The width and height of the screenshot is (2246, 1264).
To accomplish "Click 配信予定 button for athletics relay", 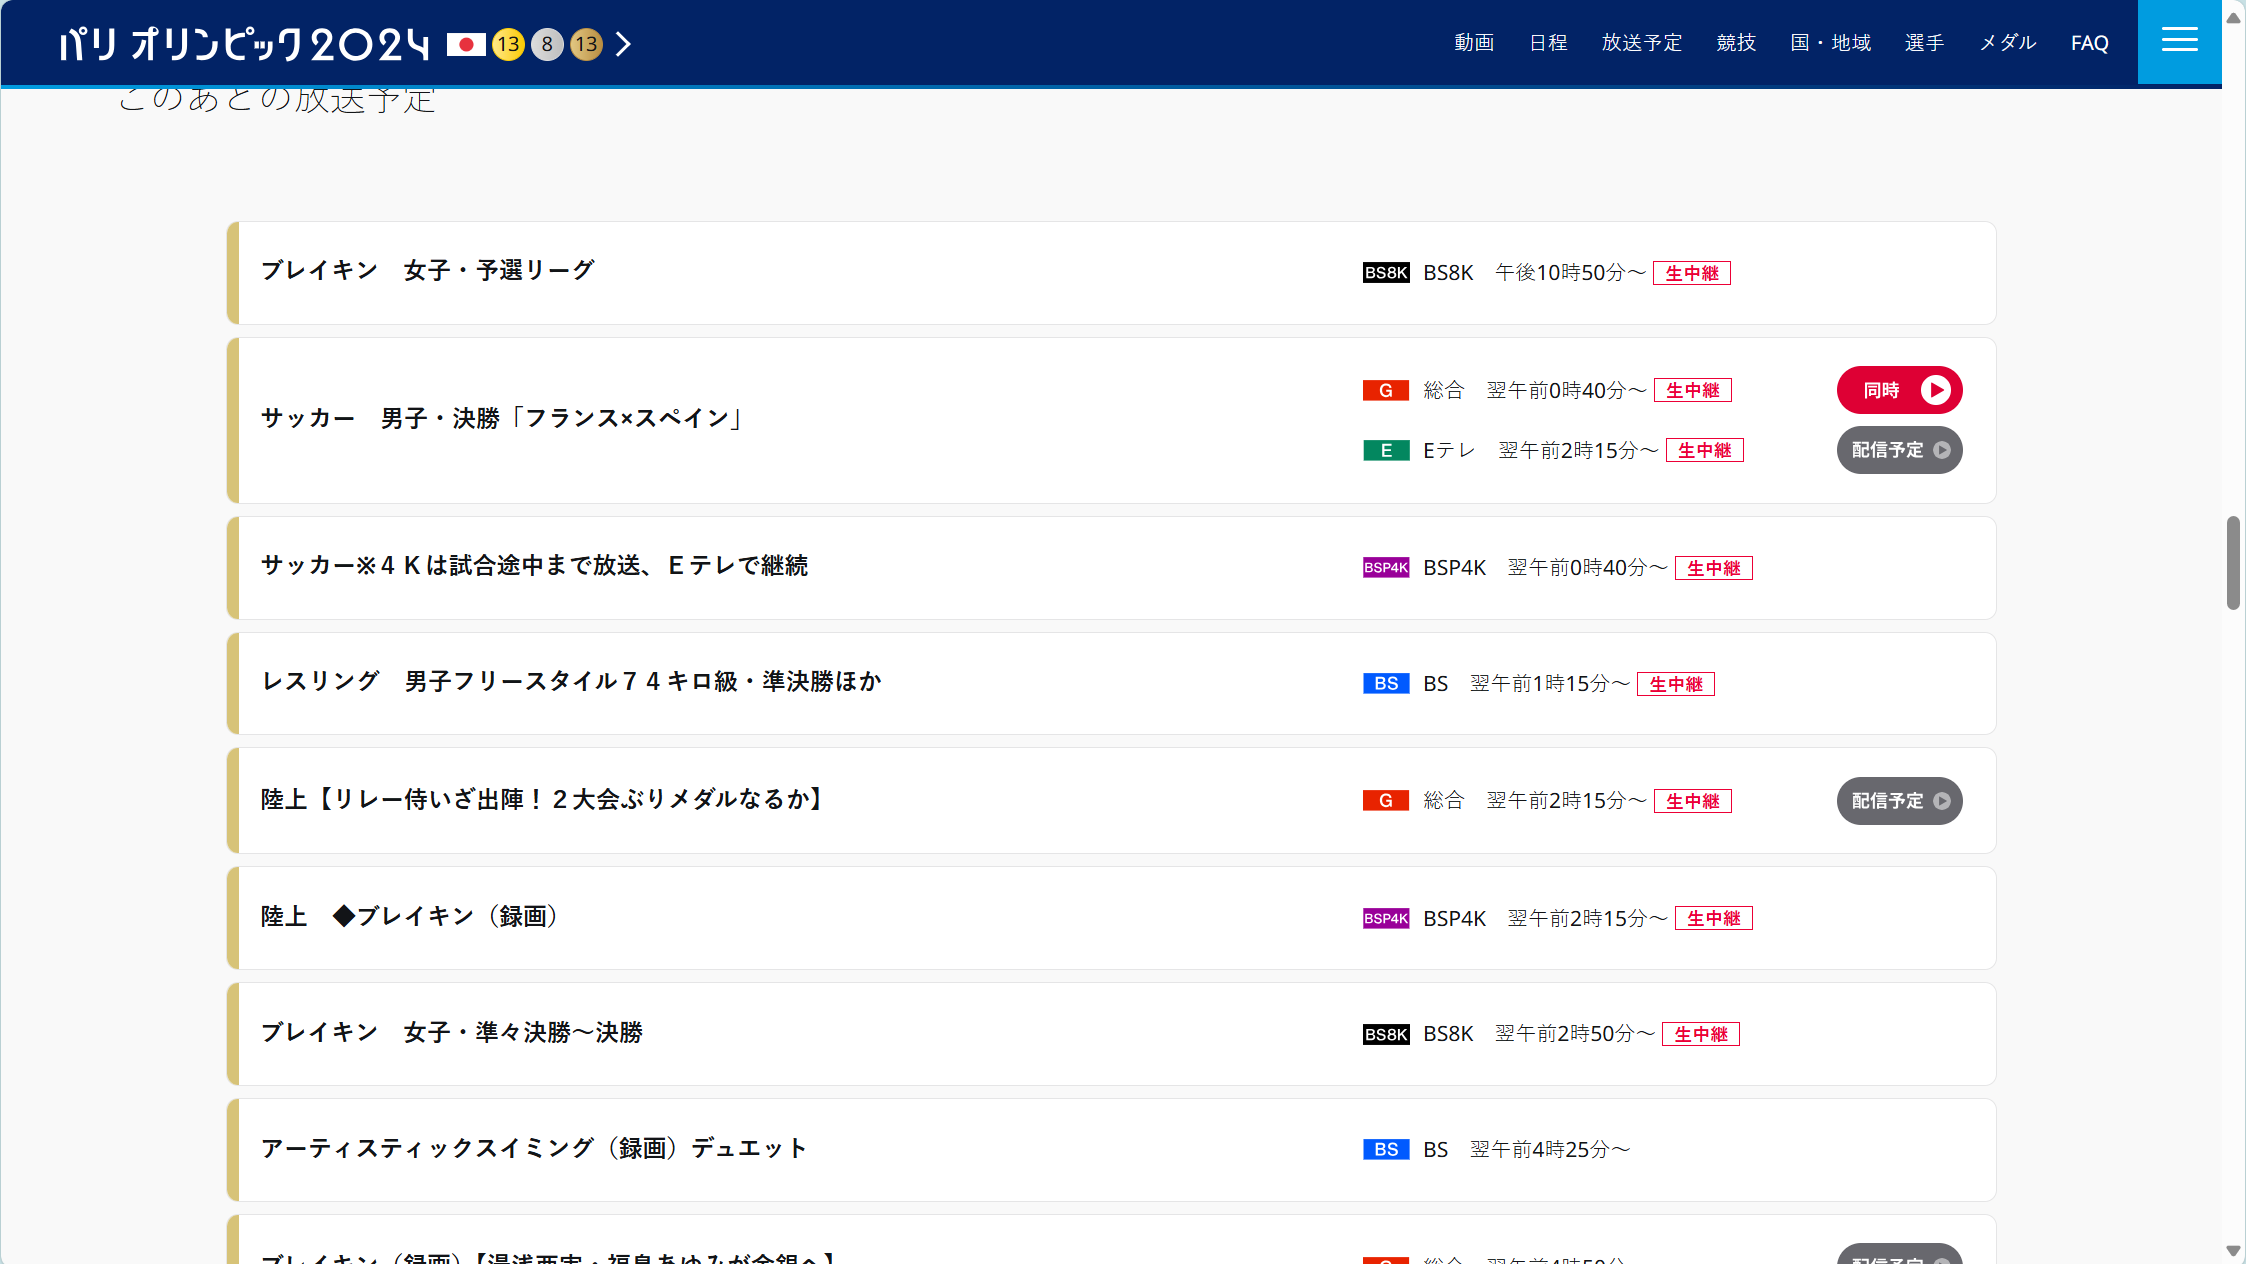I will (x=1899, y=801).
